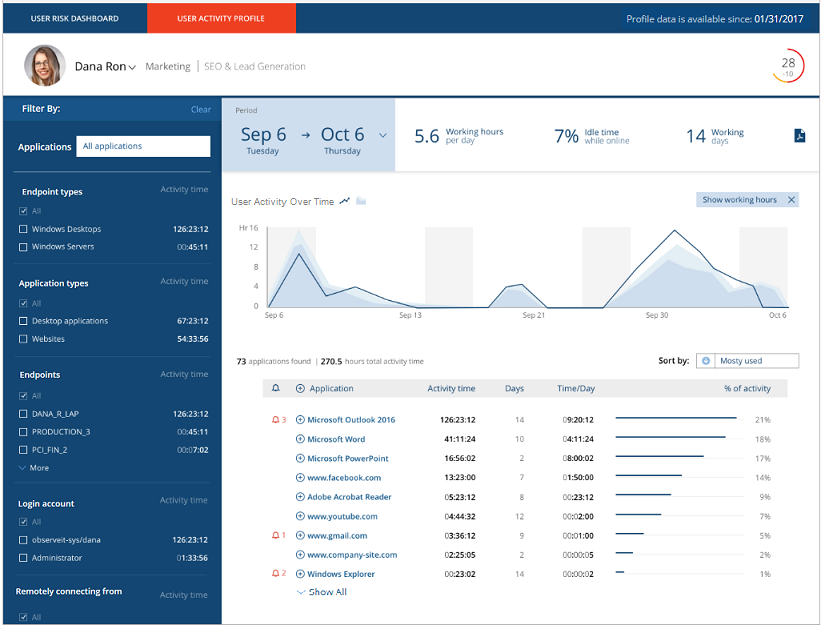Tick the DANA_R_LAP endpoint checkbox
The width and height of the screenshot is (821, 629).
[x=23, y=414]
